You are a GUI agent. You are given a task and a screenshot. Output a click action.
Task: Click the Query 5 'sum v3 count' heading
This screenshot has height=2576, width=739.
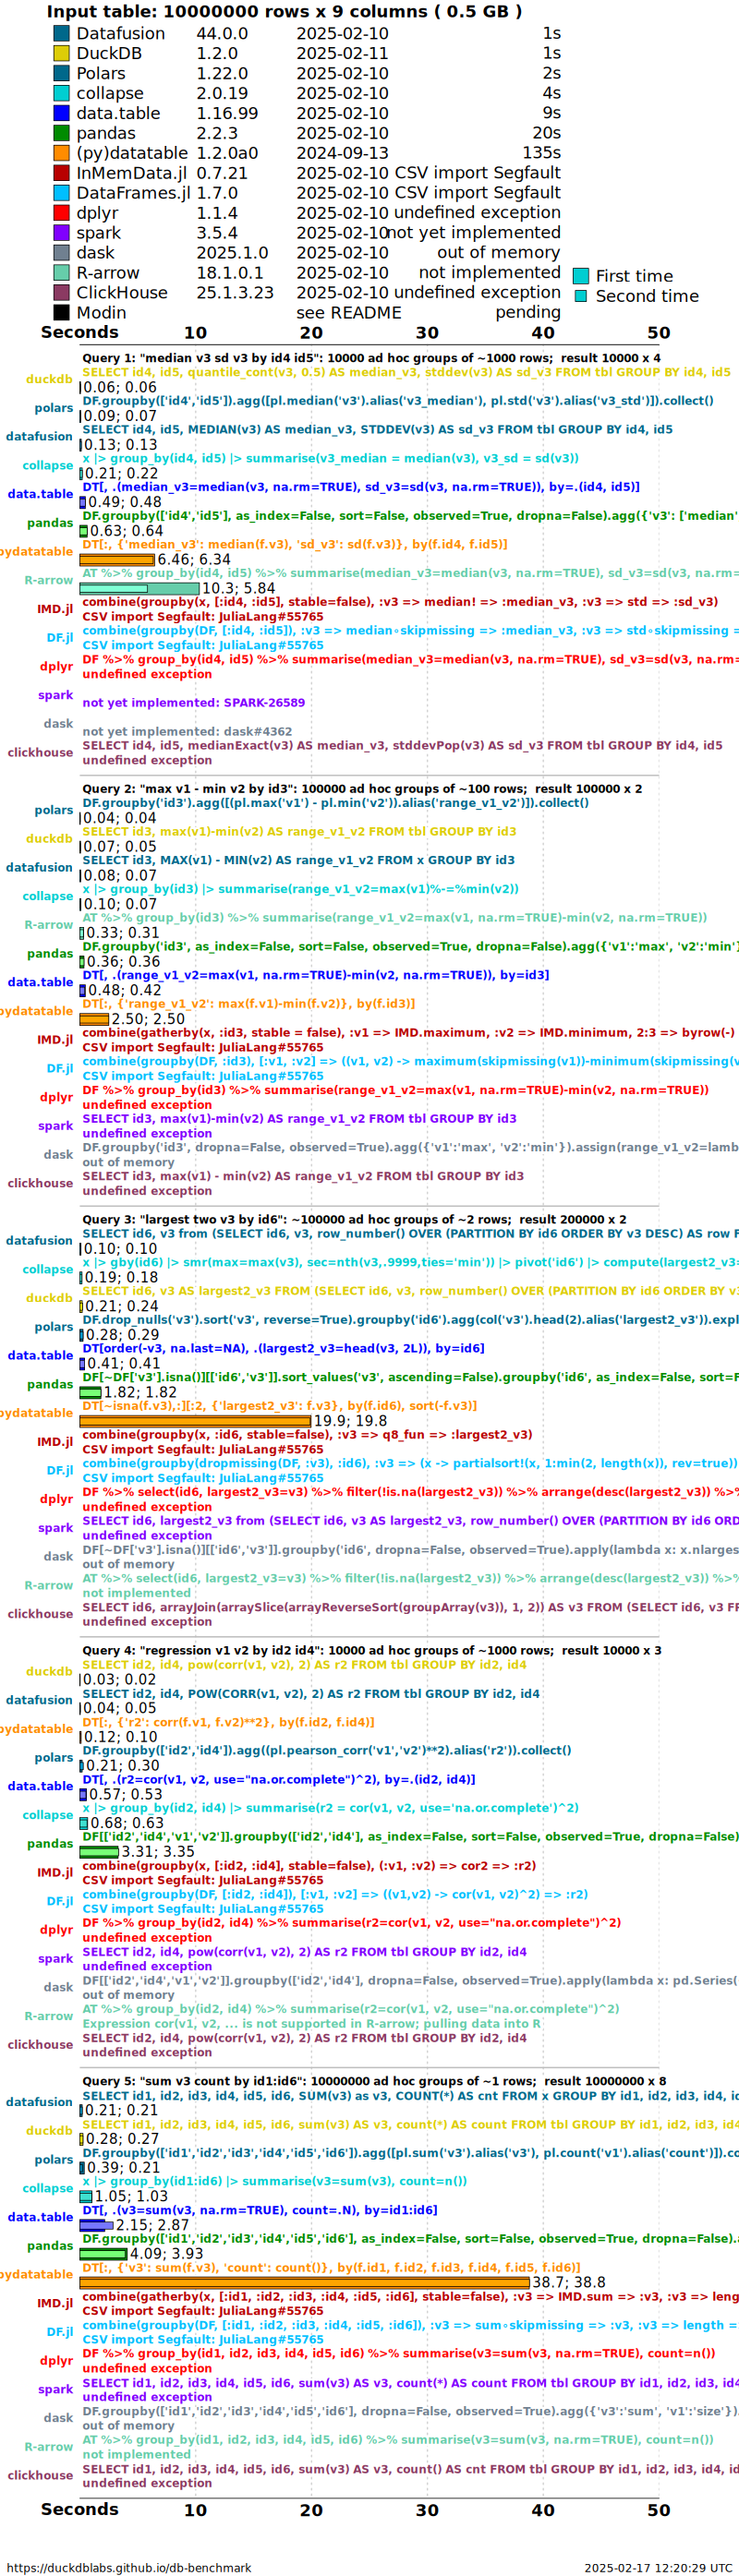coord(374,2081)
